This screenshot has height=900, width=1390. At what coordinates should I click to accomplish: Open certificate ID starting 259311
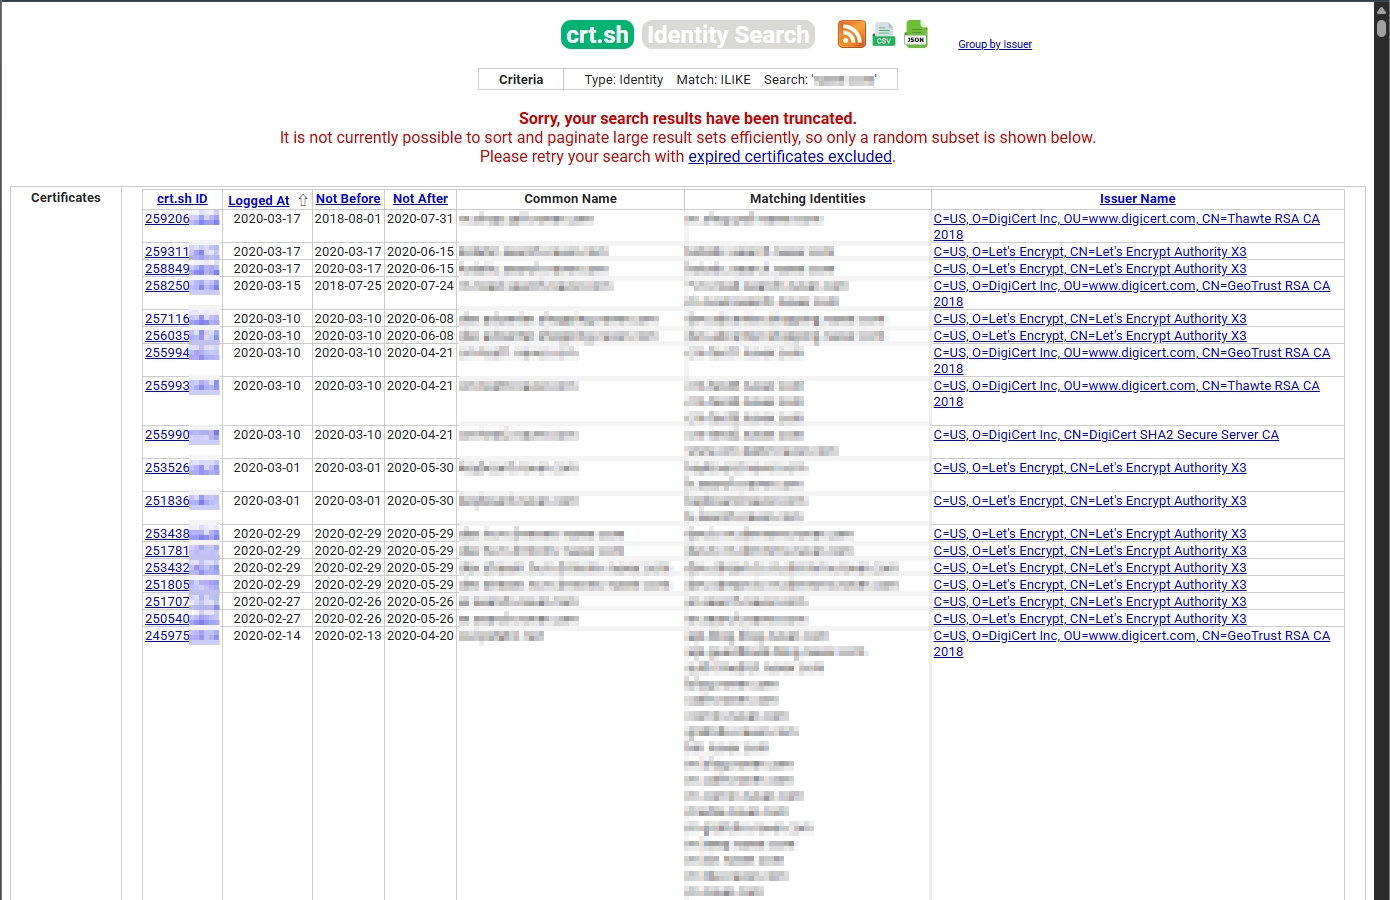click(182, 252)
